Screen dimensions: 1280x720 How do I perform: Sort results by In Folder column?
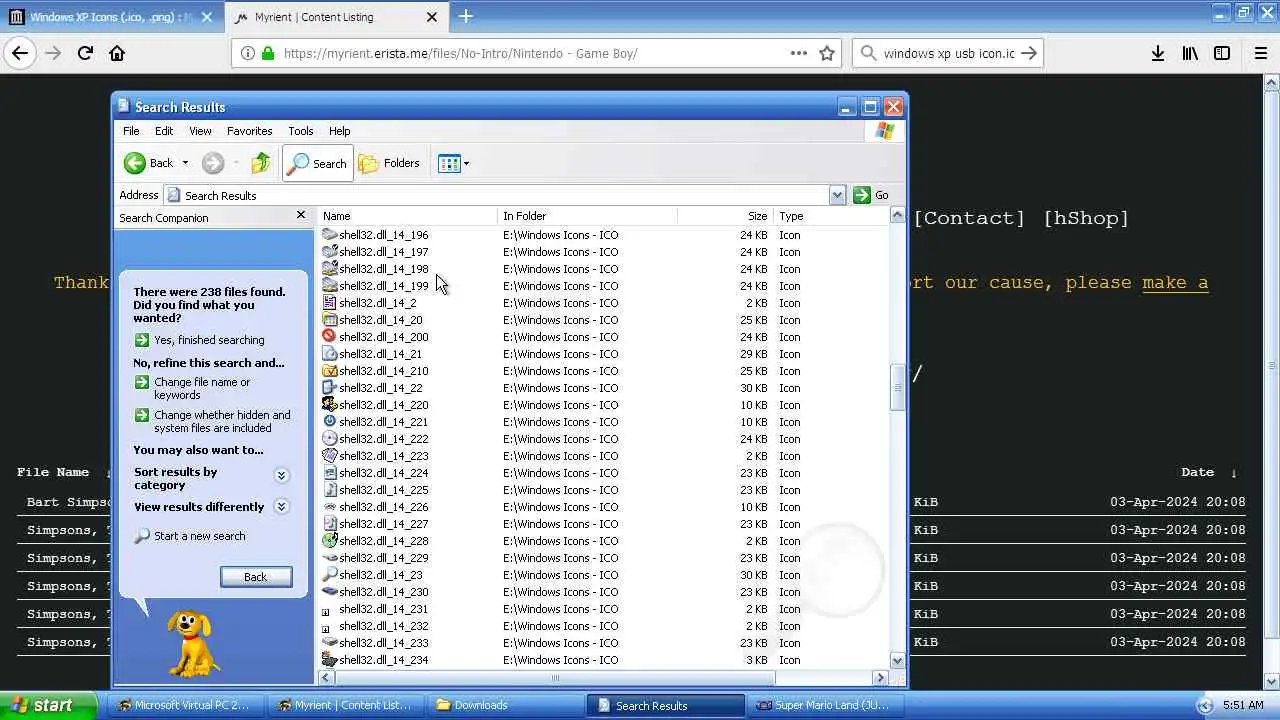587,216
